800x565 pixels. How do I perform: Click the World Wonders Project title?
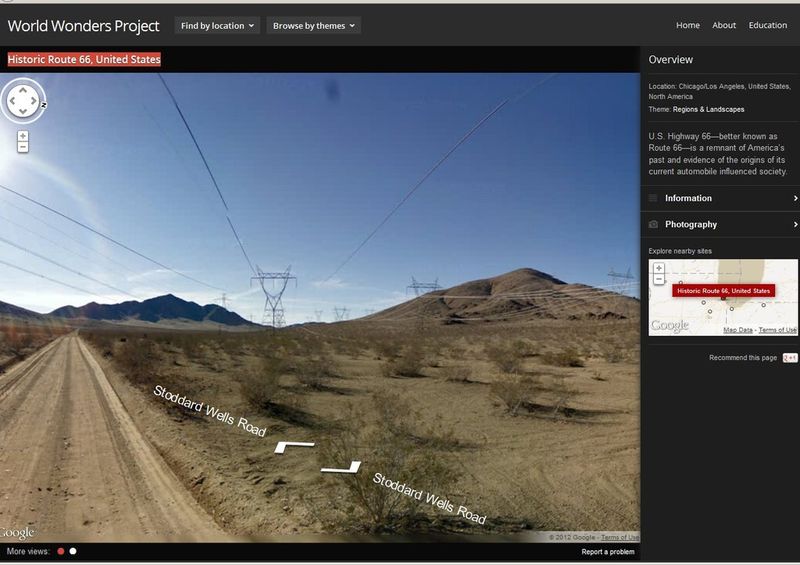(x=84, y=26)
